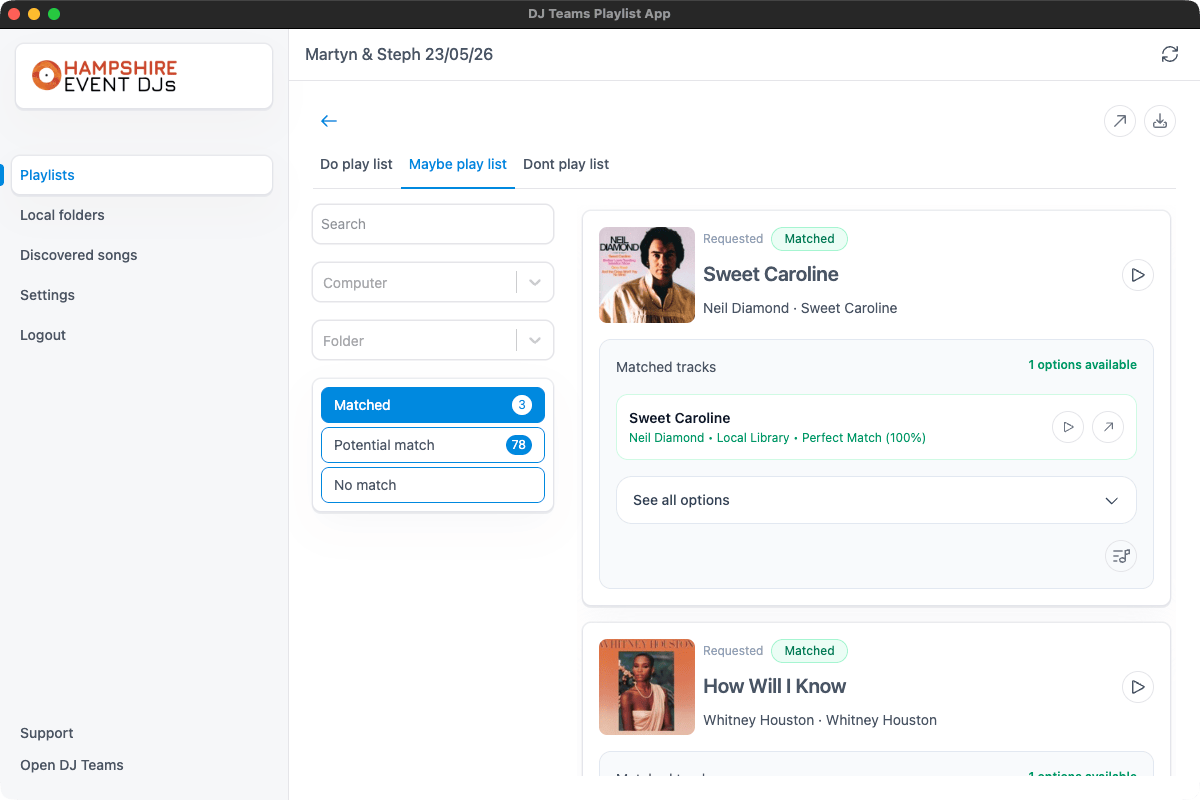Image resolution: width=1200 pixels, height=800 pixels.
Task: Click the download icon near top right
Action: 1159,121
